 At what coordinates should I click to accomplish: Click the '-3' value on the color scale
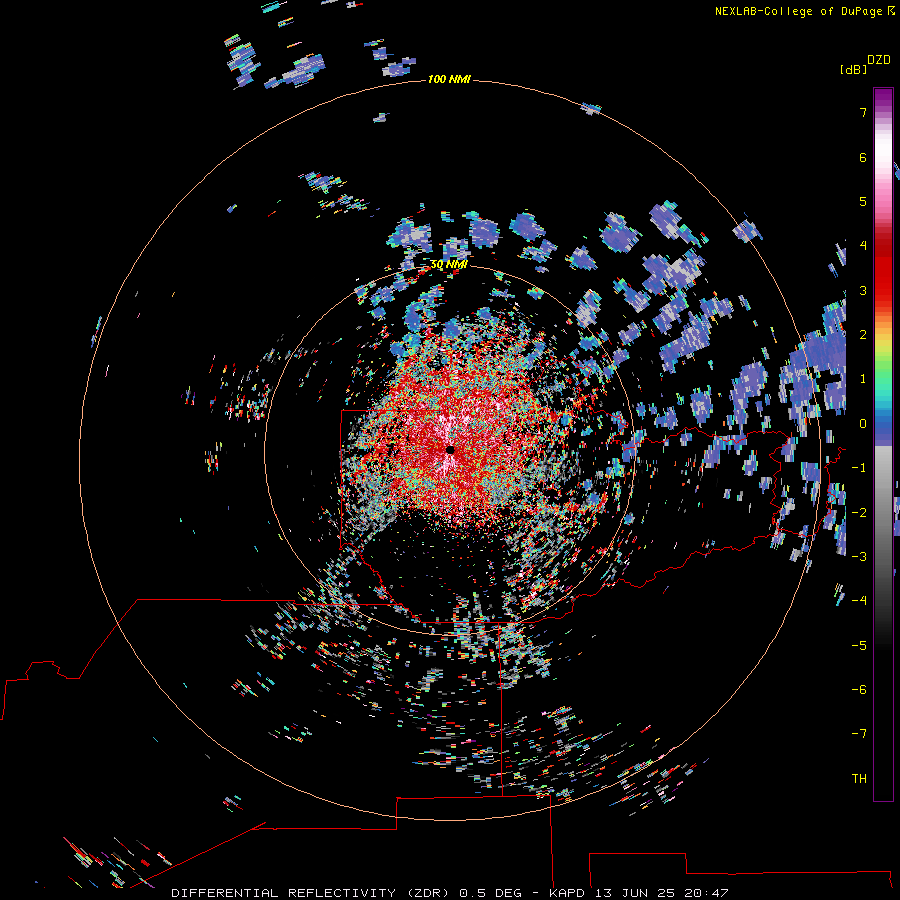859,556
